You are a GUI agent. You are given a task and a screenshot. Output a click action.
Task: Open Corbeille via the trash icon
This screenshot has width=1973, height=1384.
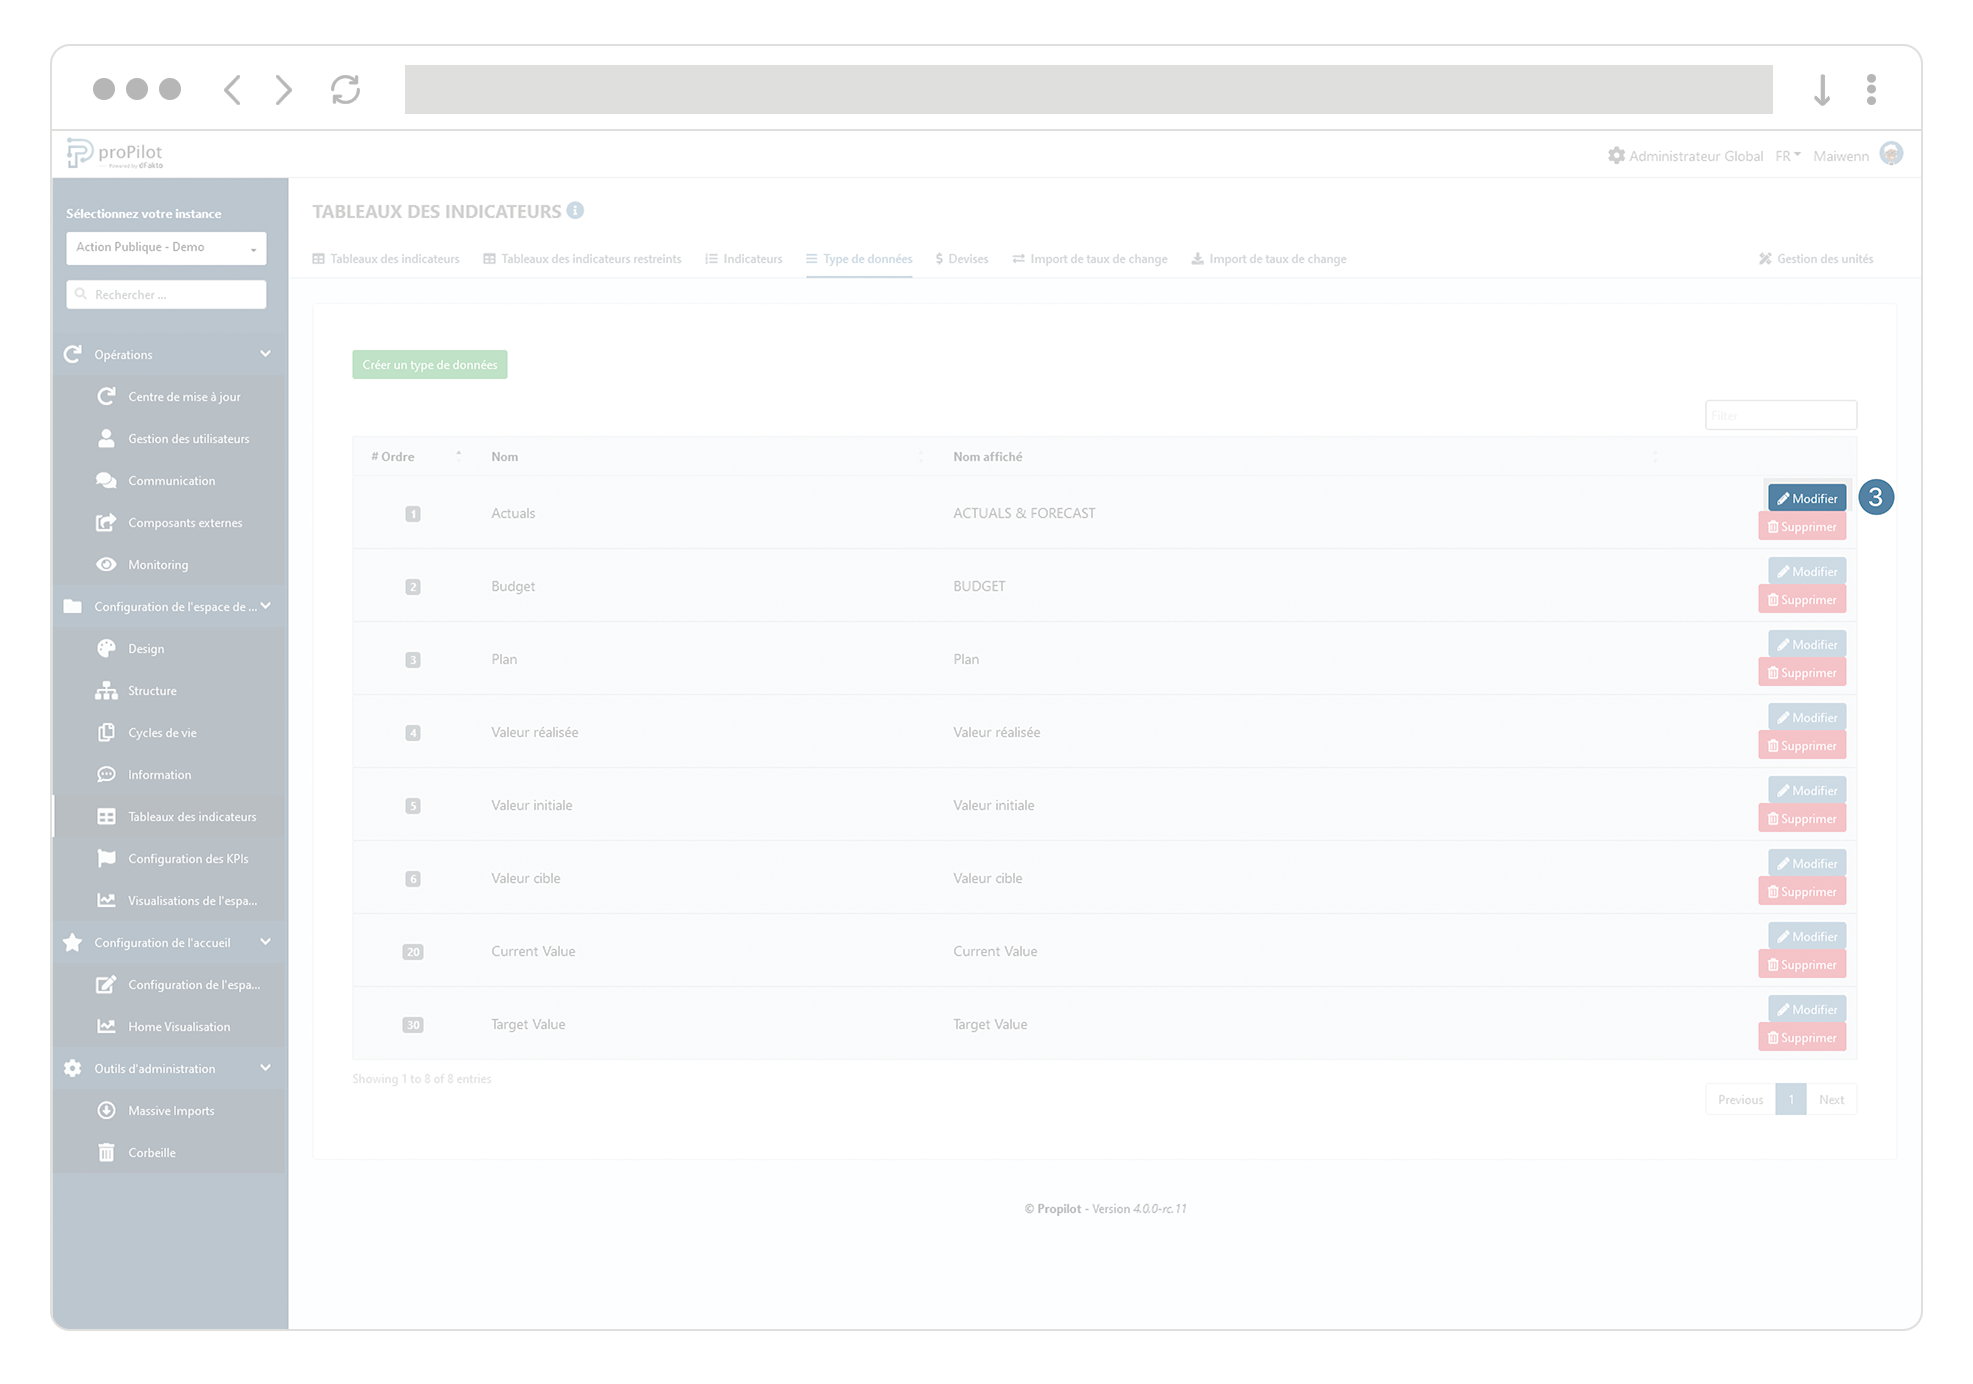[x=106, y=1152]
